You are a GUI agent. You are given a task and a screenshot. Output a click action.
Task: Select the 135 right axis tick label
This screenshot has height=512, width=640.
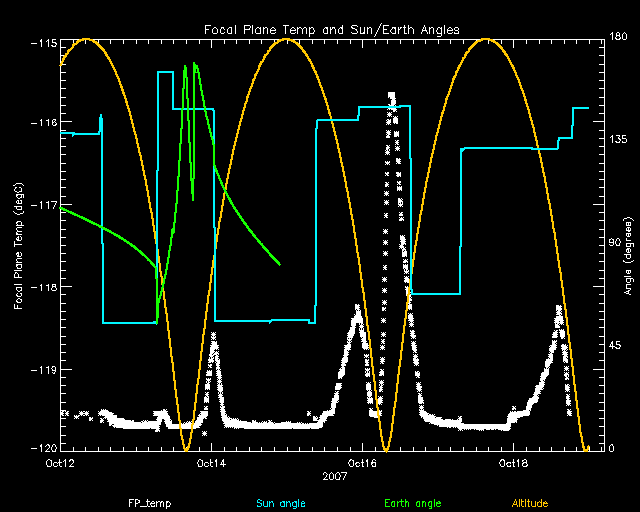(x=606, y=141)
